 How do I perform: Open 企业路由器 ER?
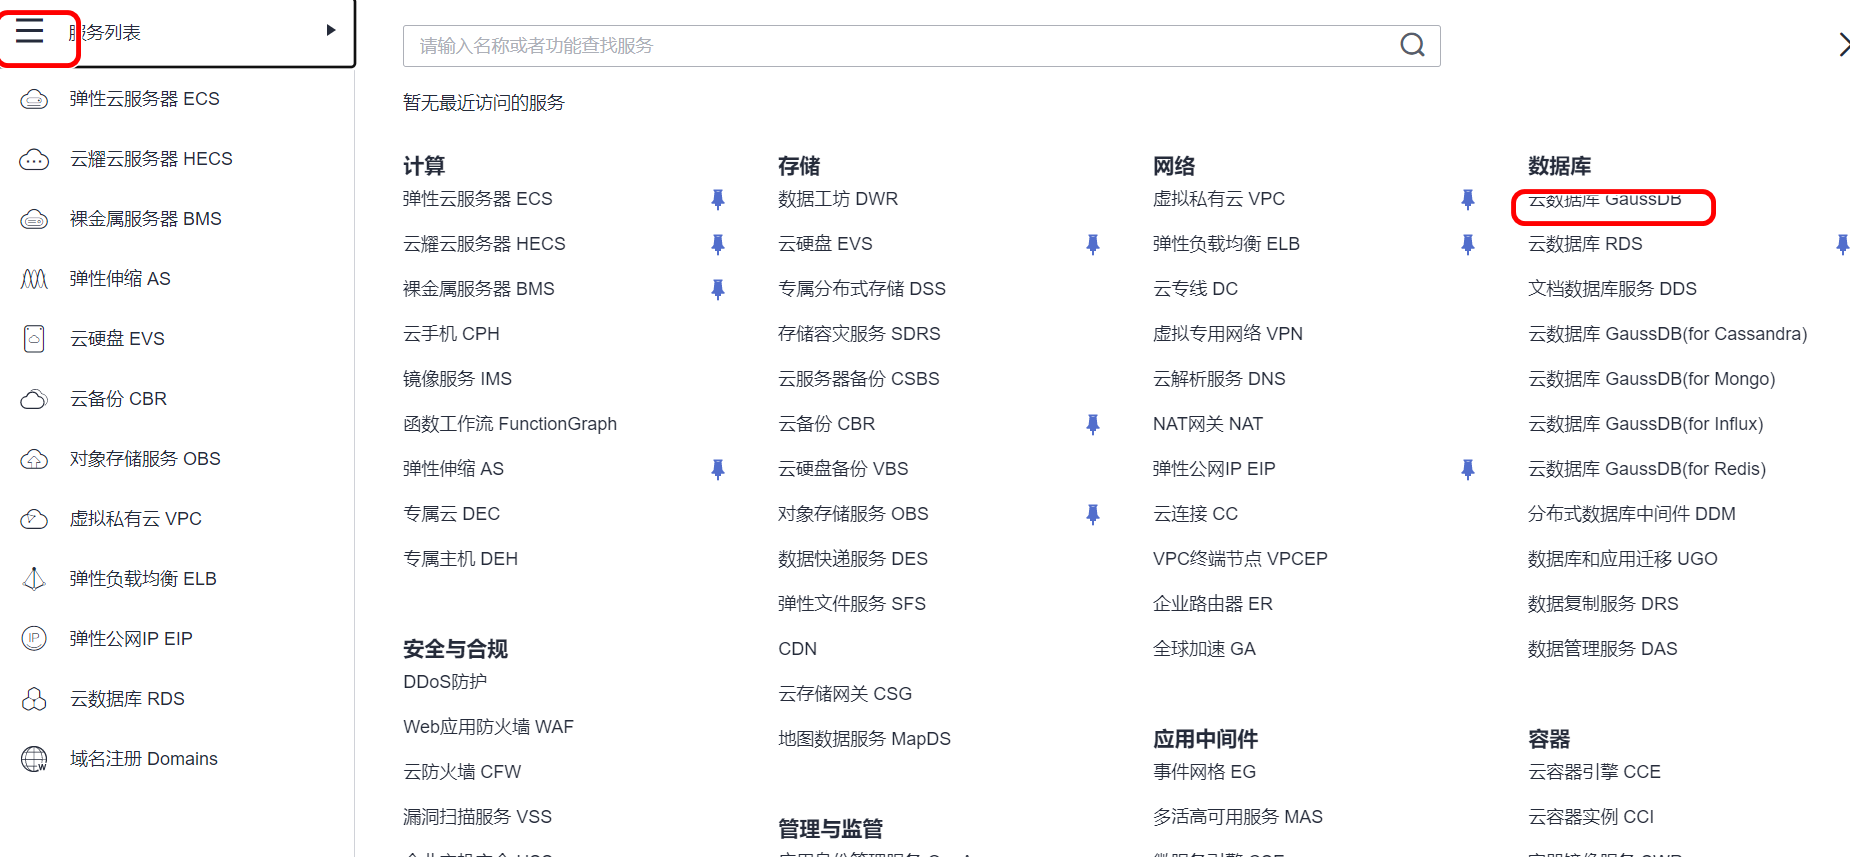click(1213, 604)
